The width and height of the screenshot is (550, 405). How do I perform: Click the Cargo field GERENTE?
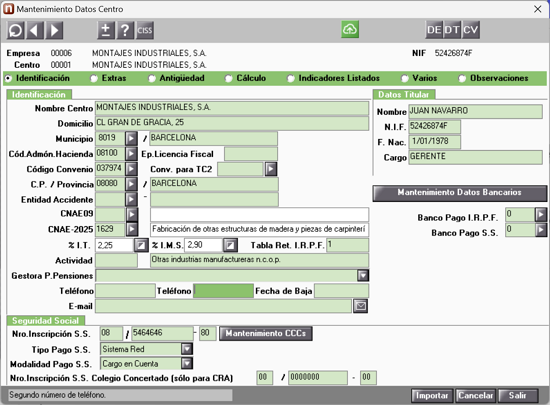tap(475, 157)
